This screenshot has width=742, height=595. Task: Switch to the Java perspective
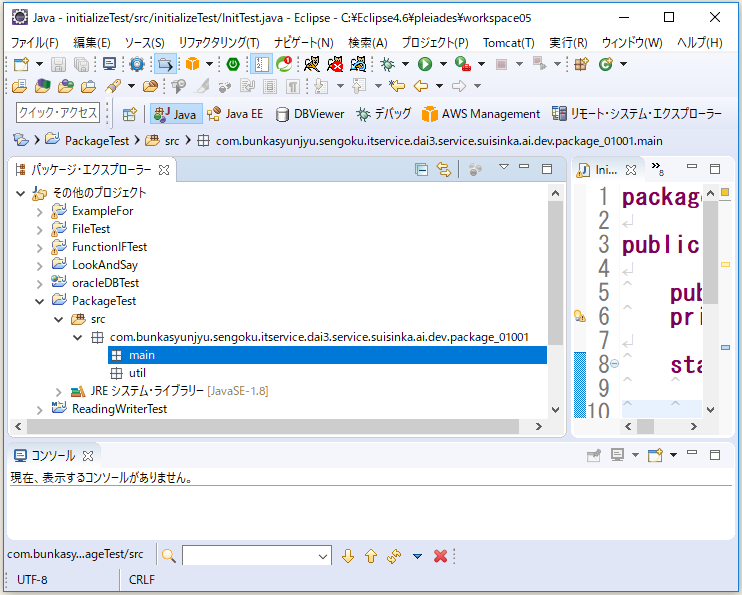click(176, 114)
